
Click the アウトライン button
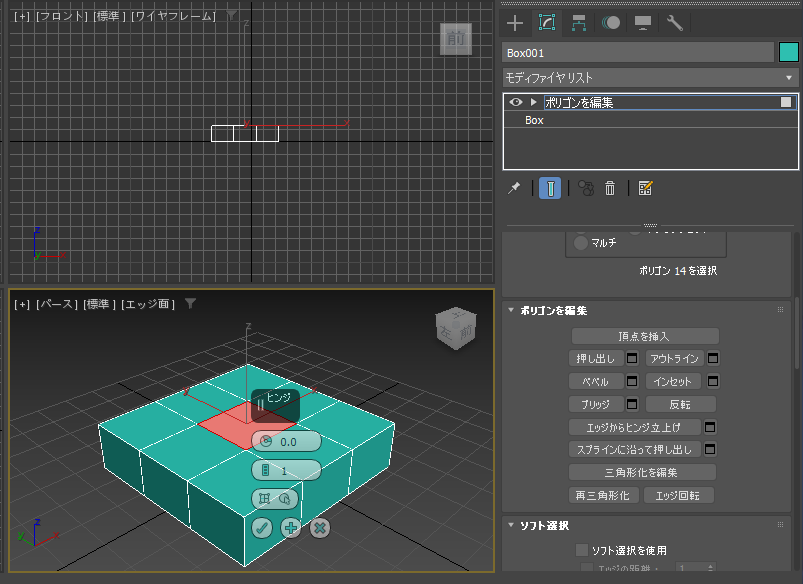click(x=674, y=359)
